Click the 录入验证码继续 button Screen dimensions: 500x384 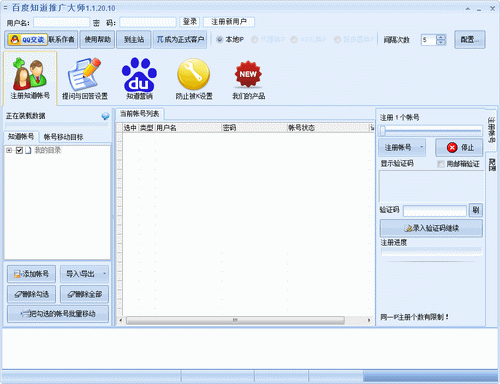click(431, 228)
